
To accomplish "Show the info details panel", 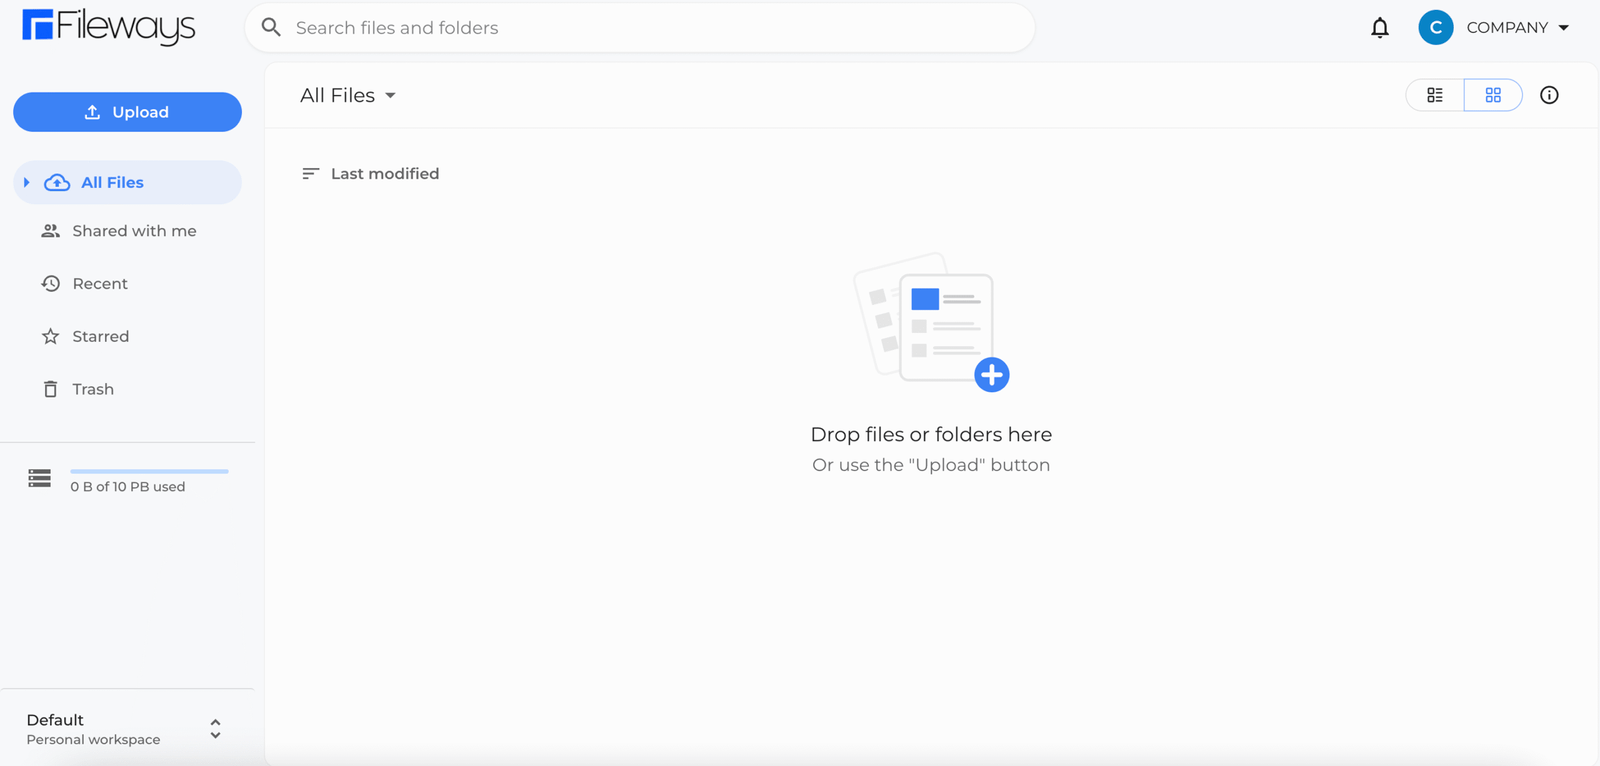I will click(x=1549, y=95).
